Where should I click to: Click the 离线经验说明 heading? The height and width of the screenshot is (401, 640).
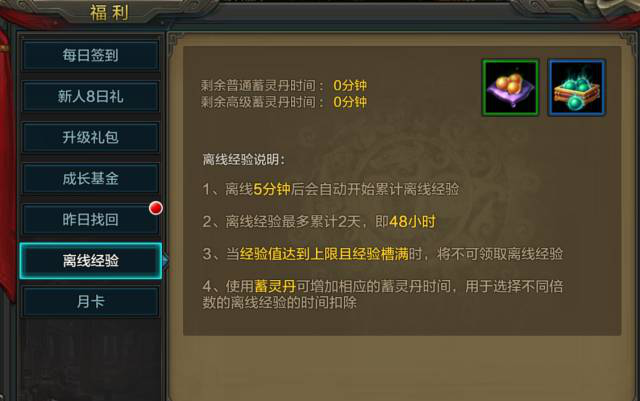coord(244,160)
